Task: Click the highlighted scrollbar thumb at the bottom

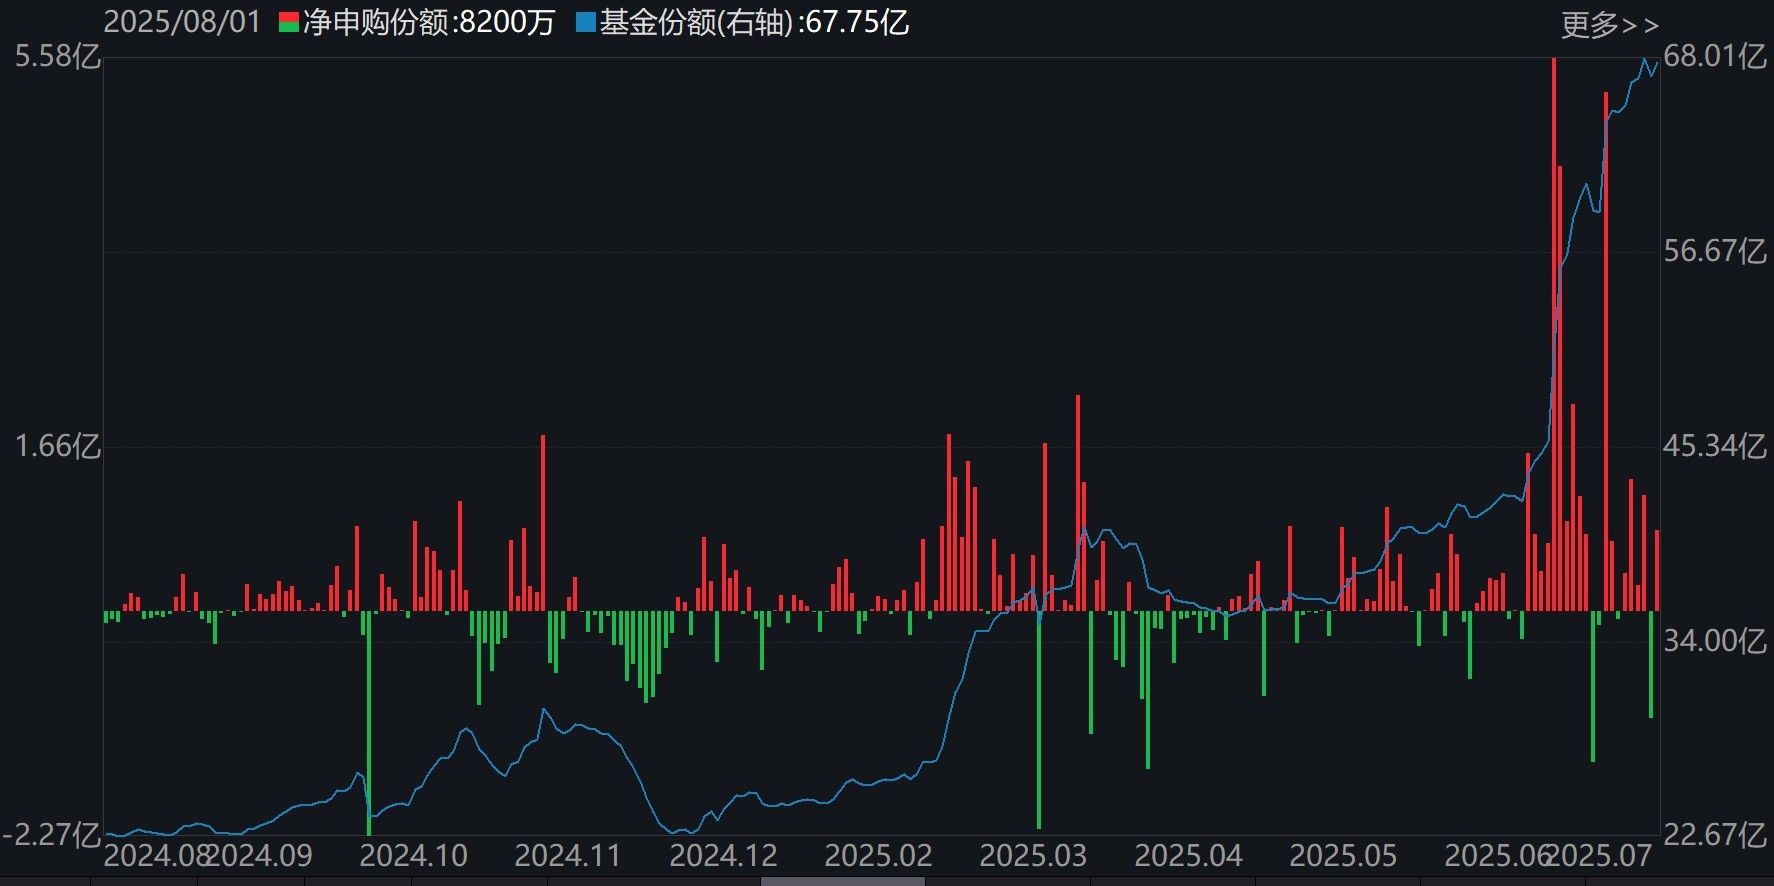Action: [842, 881]
